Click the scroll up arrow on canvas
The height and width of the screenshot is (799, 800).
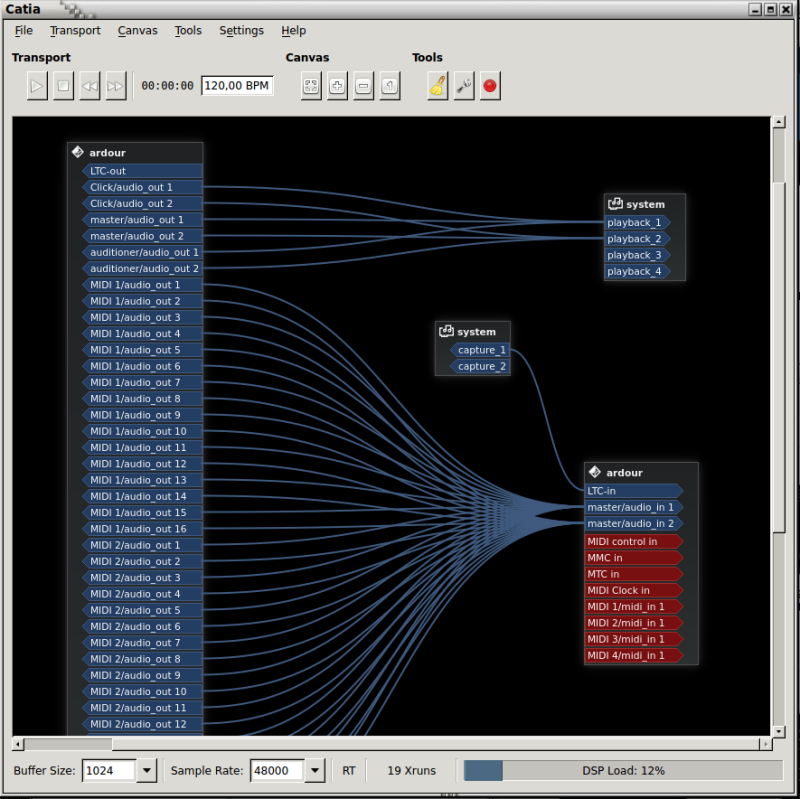[779, 122]
